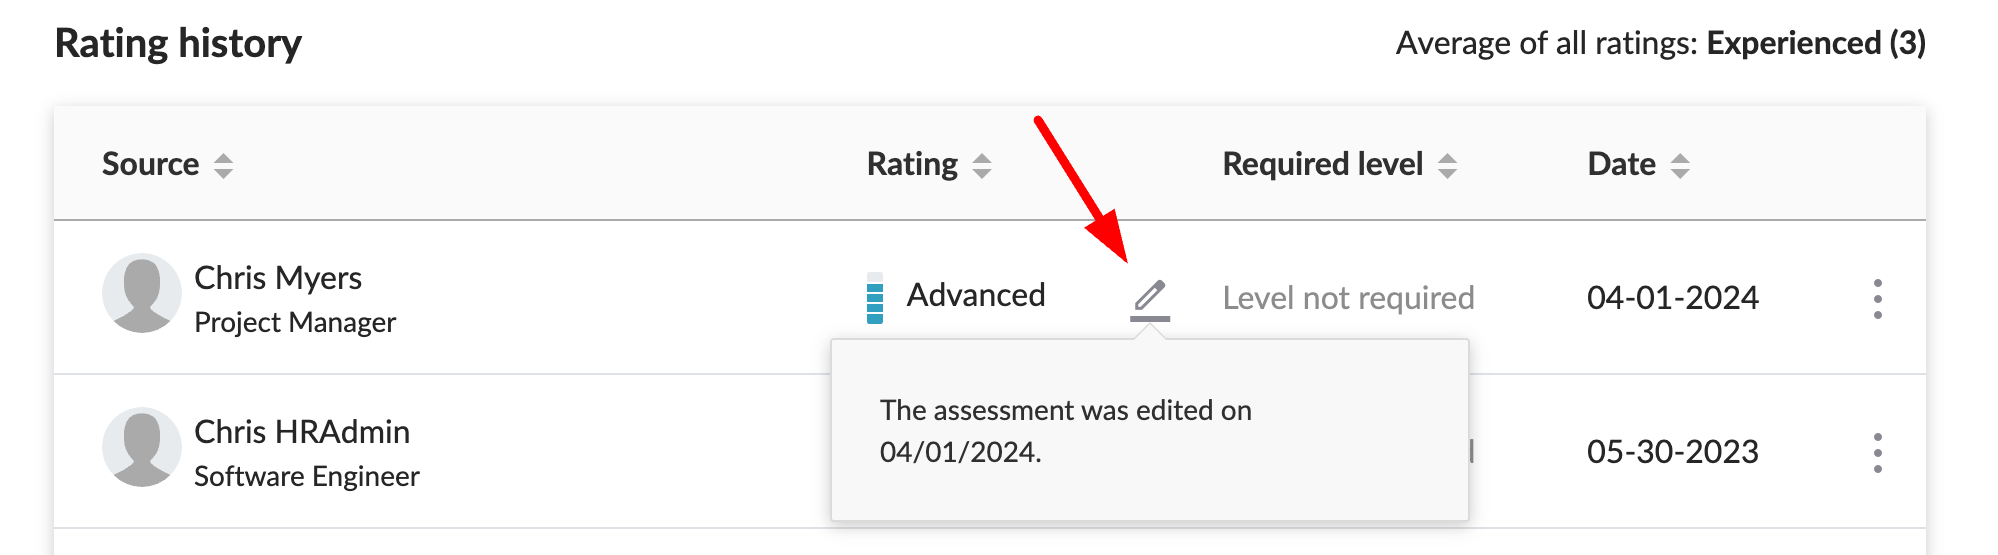The image size is (1998, 555).
Task: Click the 05-30-2023 date cell
Action: coord(1673,452)
